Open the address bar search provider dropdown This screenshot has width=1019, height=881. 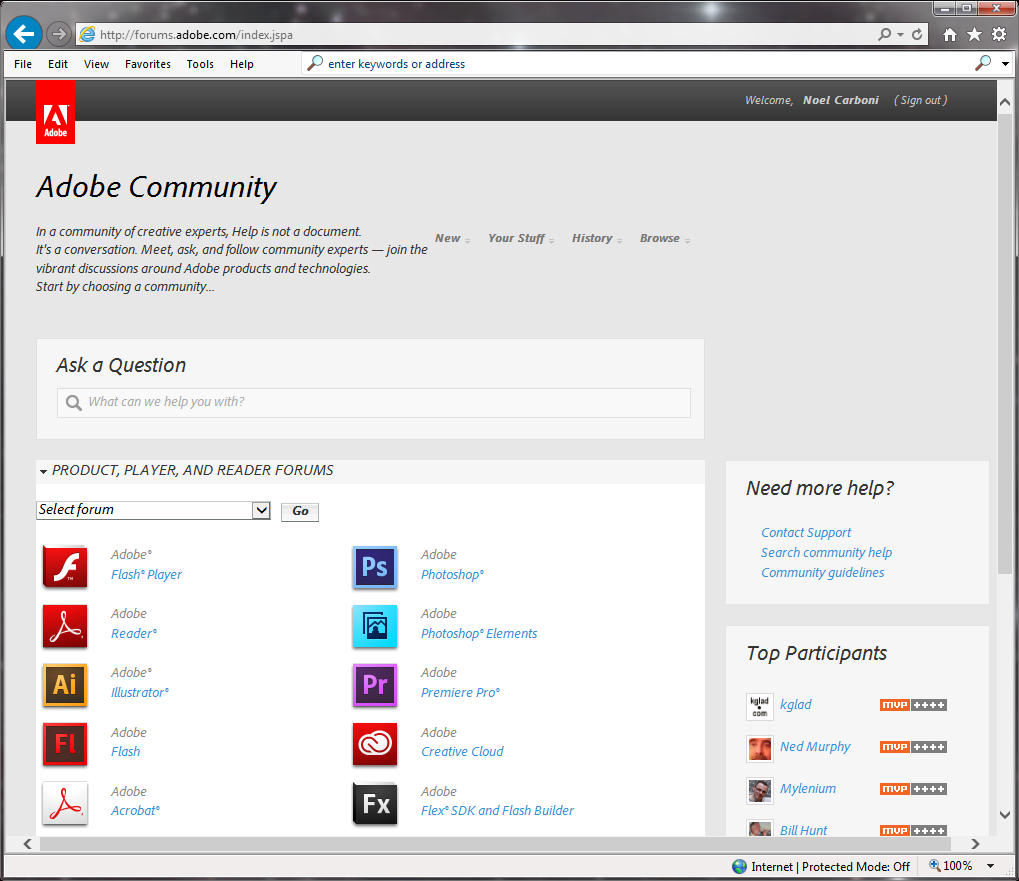(x=900, y=34)
